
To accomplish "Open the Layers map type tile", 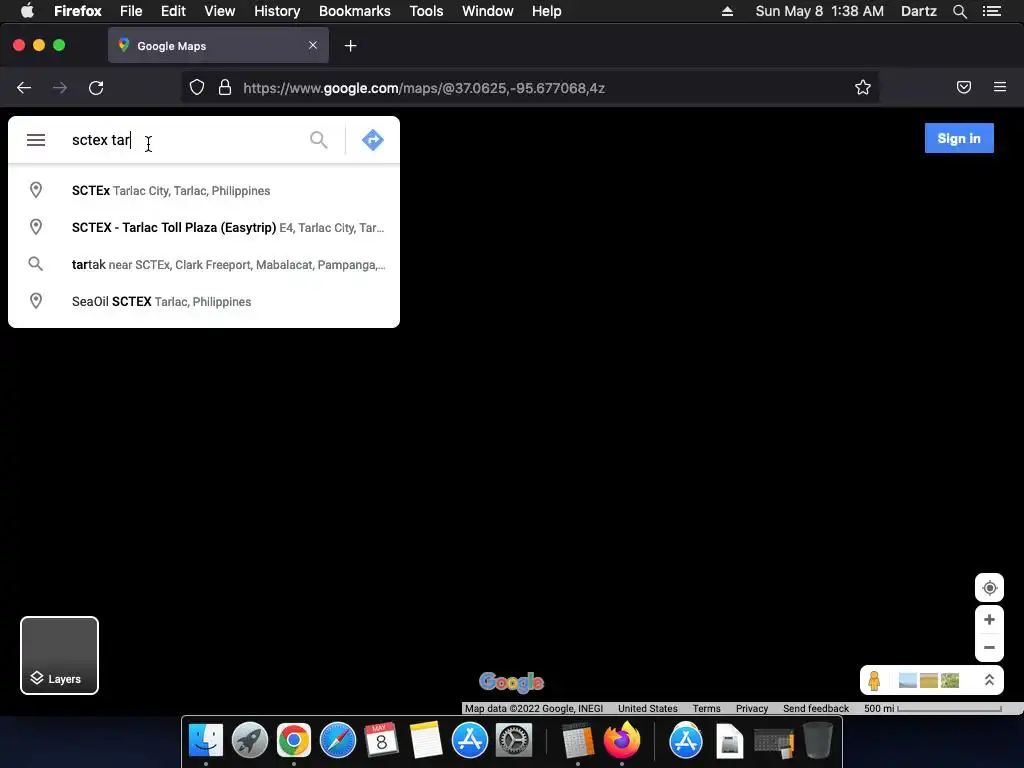I will (x=59, y=655).
